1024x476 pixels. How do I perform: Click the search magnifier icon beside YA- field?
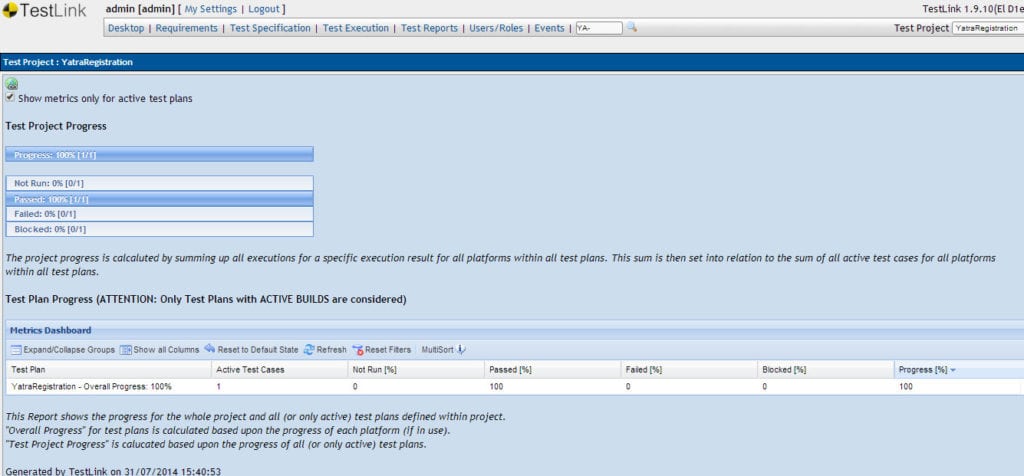[x=632, y=27]
